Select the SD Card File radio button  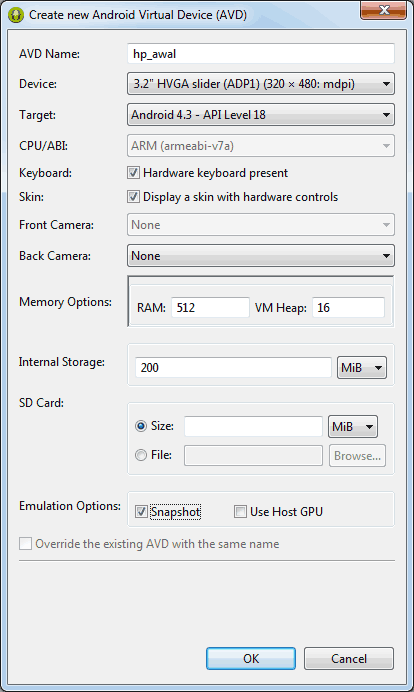[141, 455]
